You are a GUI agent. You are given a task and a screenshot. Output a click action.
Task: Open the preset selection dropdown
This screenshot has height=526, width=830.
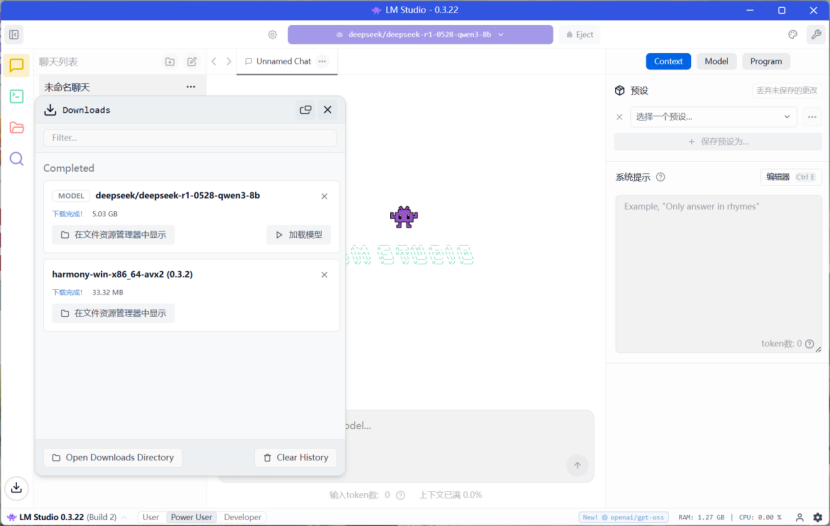(714, 117)
